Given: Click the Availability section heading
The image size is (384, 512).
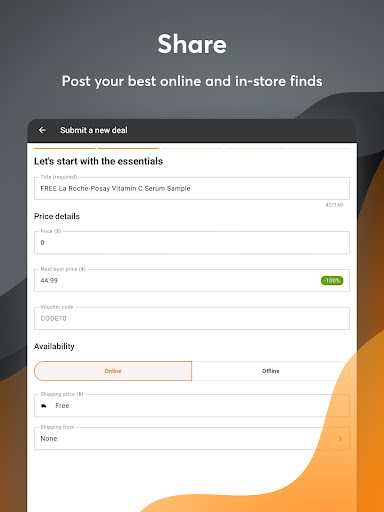Looking at the screenshot, I should pyautogui.click(x=54, y=346).
